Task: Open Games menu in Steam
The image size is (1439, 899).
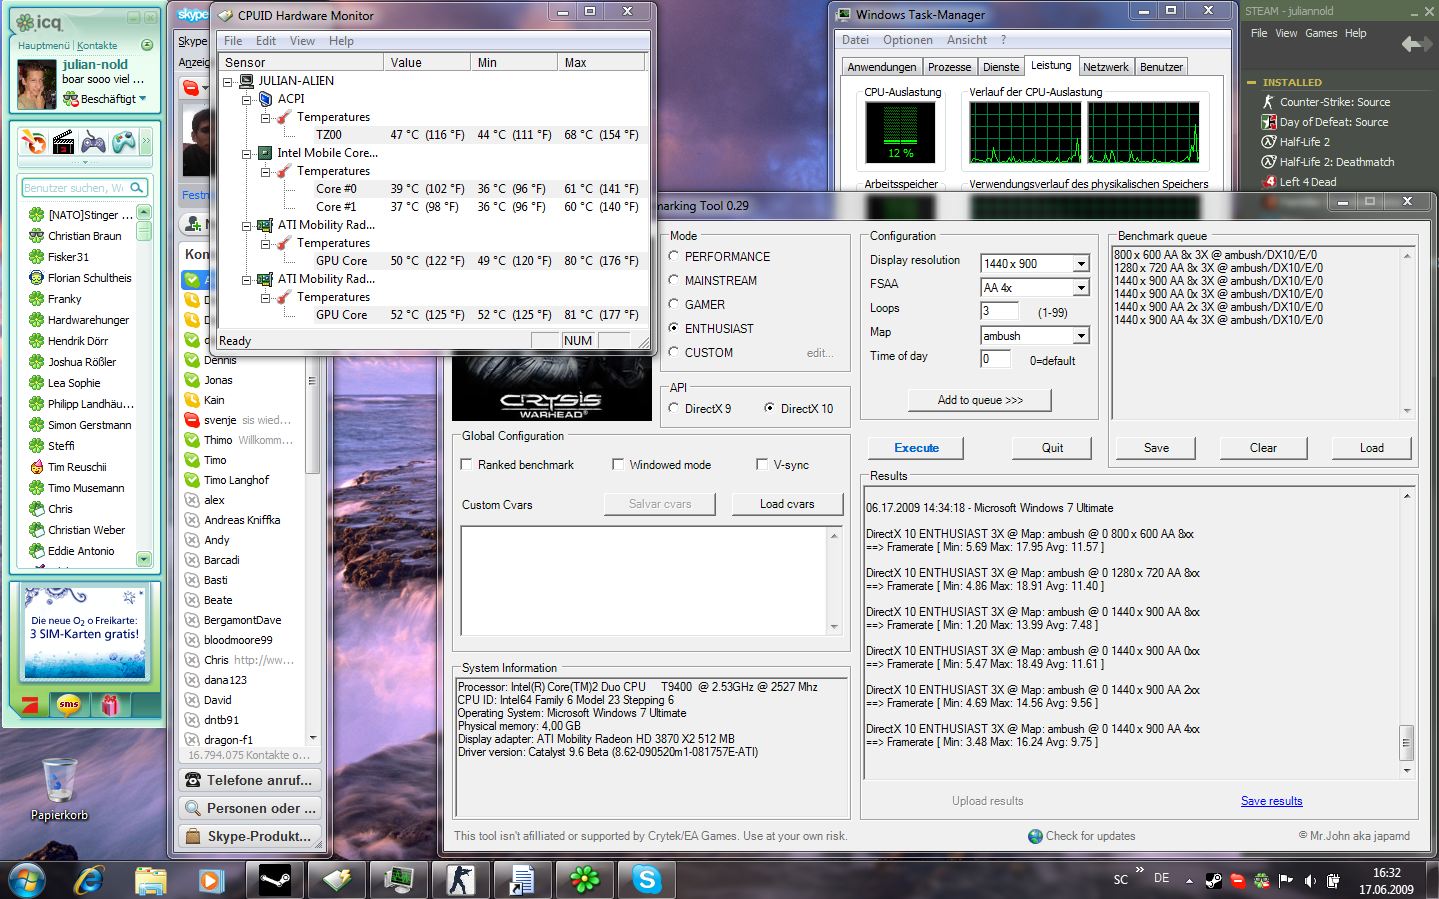Action: point(1320,33)
